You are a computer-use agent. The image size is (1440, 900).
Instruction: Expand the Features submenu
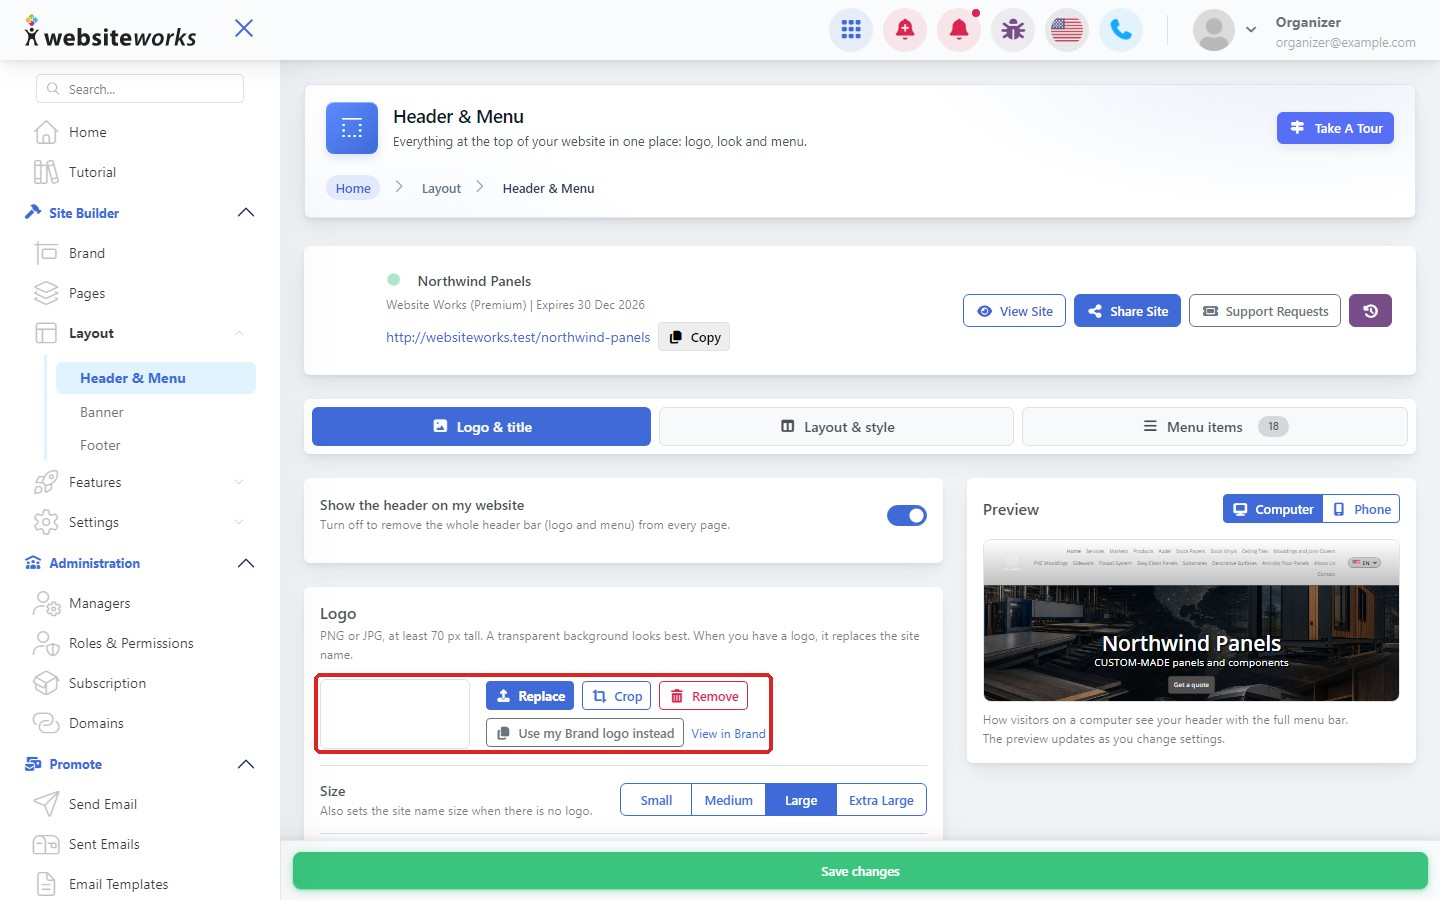(239, 482)
